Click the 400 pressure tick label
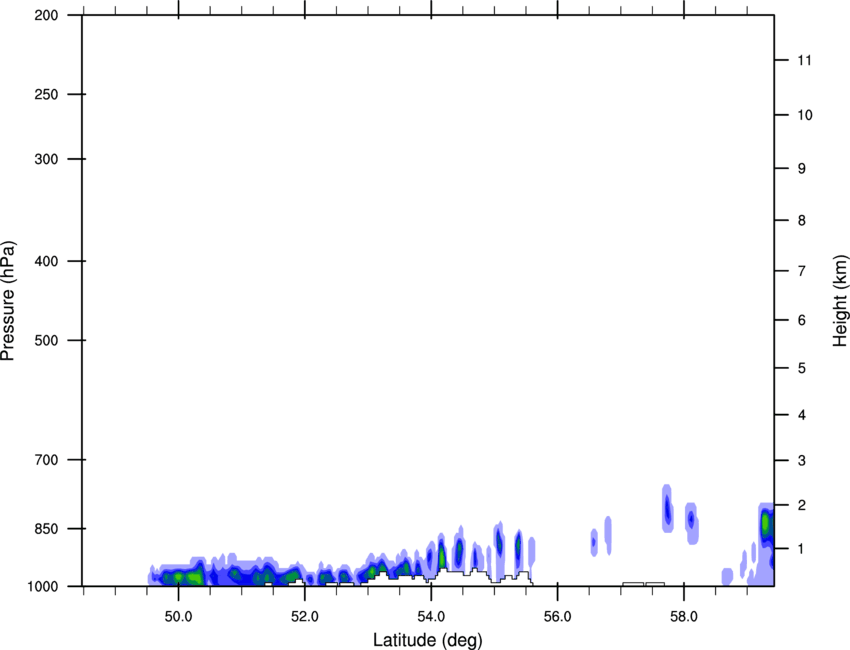850x650 pixels. pyautogui.click(x=46, y=261)
